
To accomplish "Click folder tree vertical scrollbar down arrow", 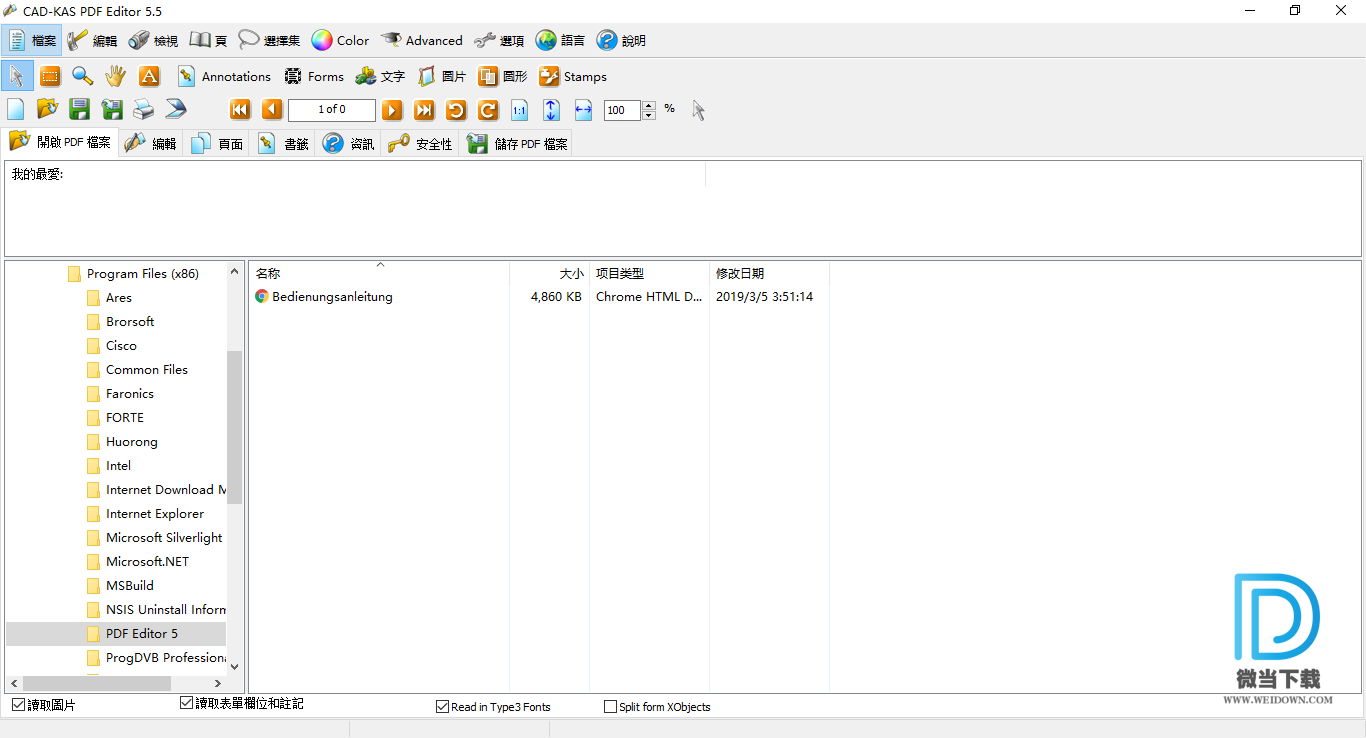I will (234, 666).
